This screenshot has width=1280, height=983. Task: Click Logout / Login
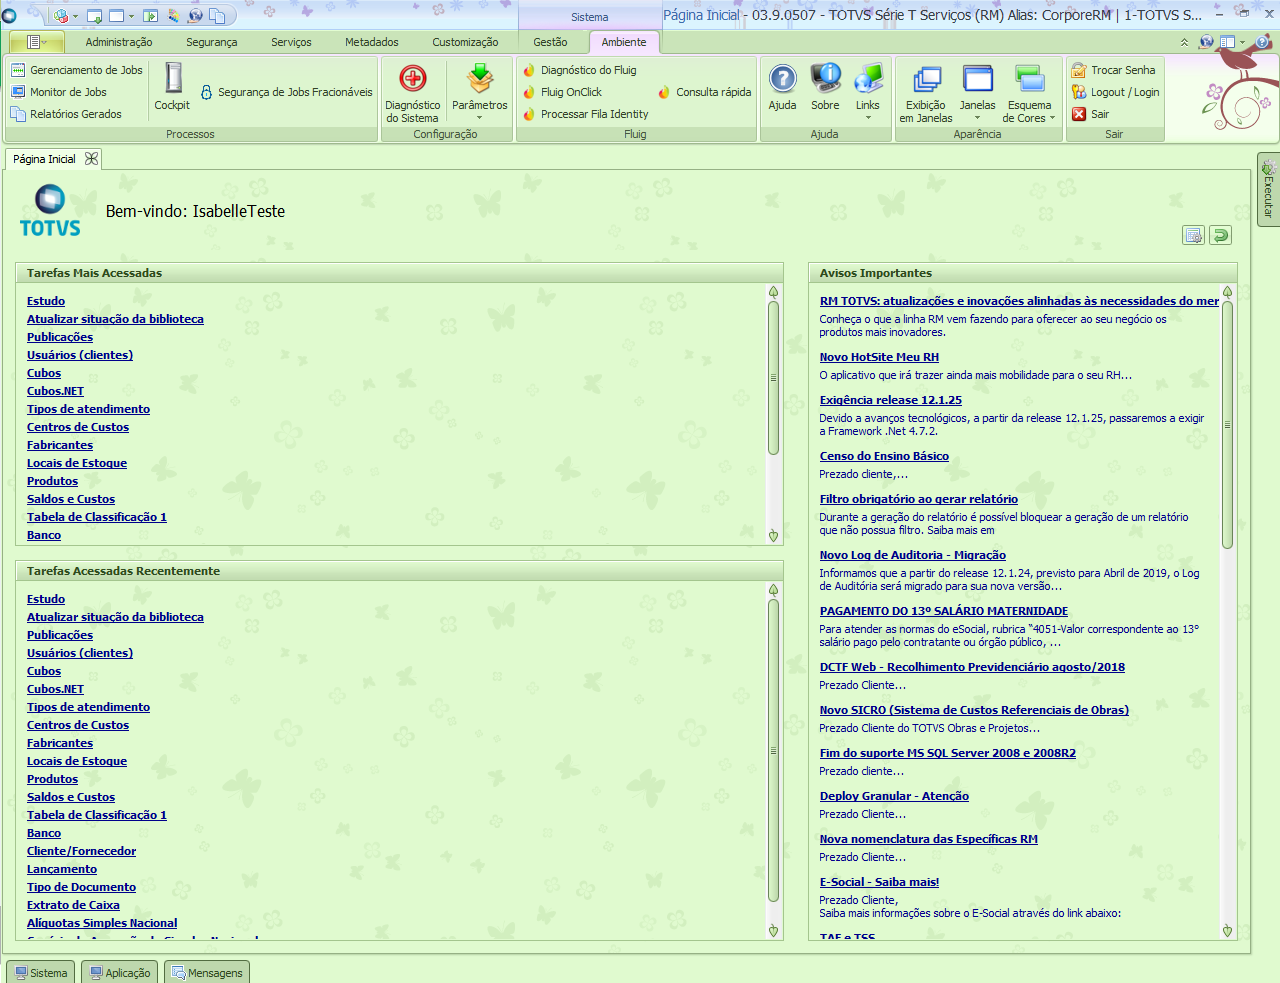click(x=1116, y=92)
